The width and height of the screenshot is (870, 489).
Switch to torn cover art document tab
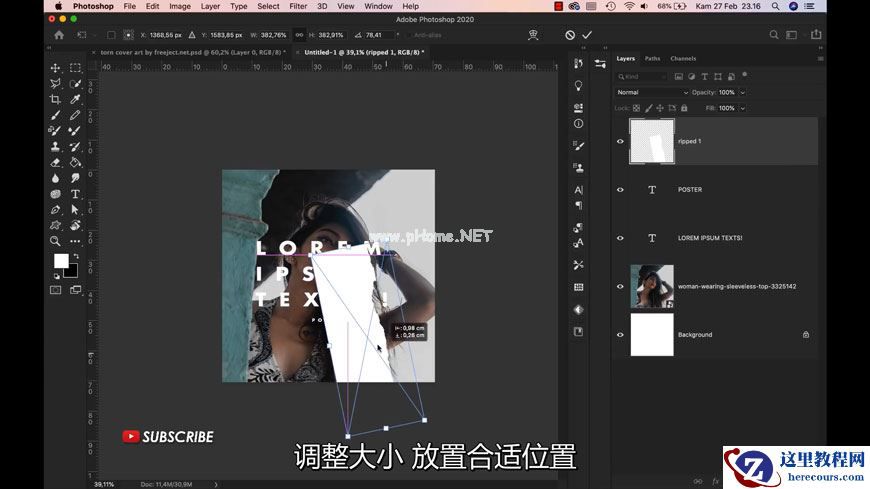coord(192,52)
